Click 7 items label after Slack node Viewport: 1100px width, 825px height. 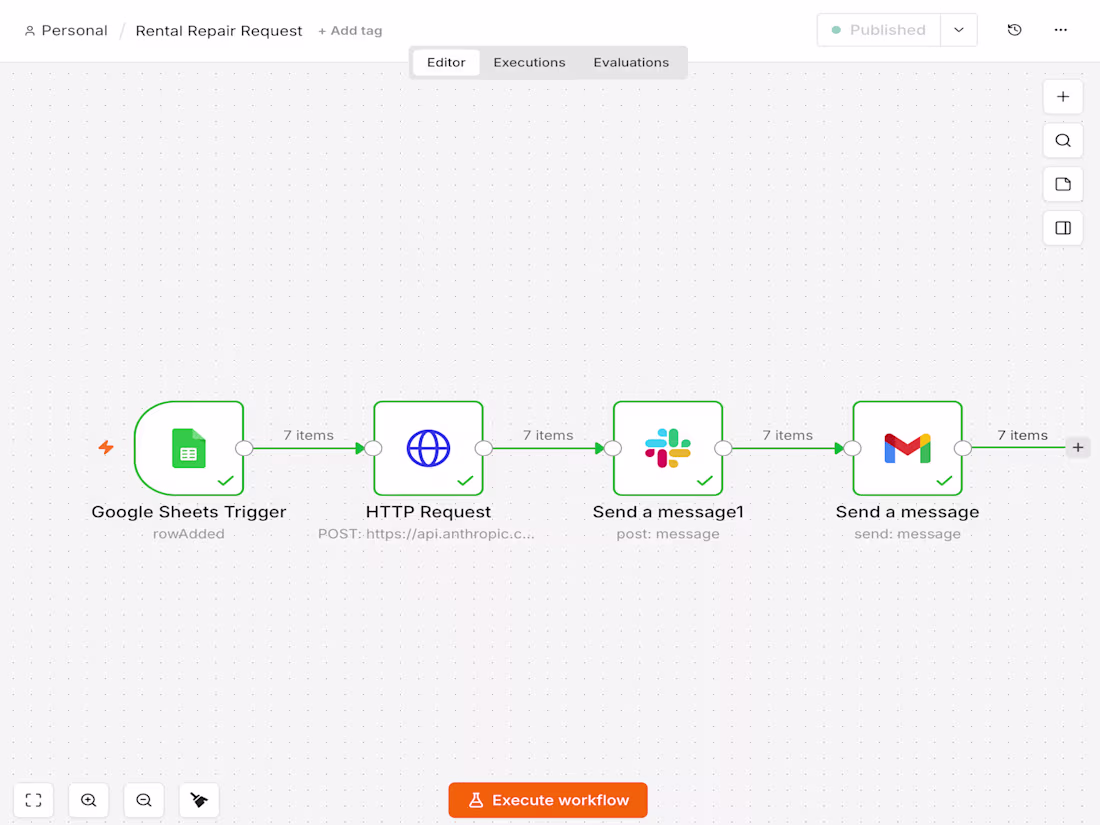788,435
